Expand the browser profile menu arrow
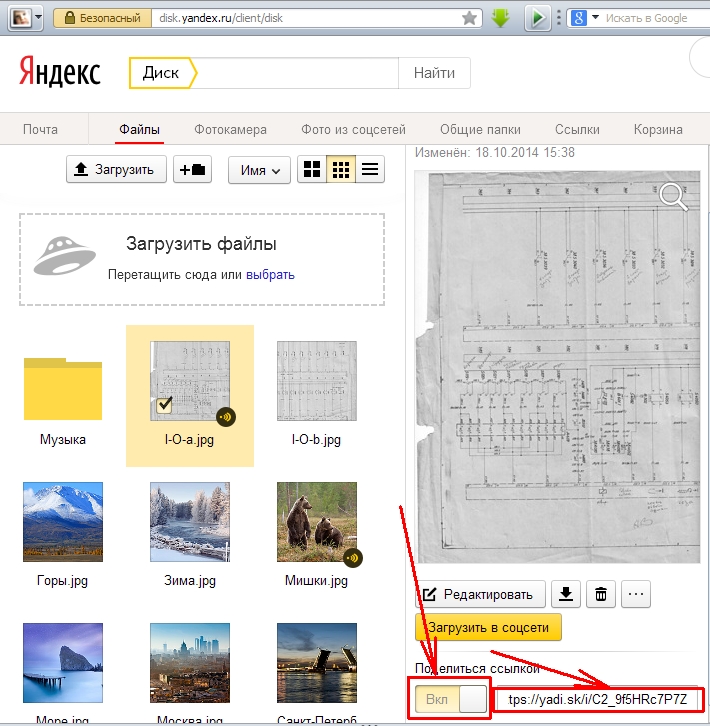 (38, 18)
